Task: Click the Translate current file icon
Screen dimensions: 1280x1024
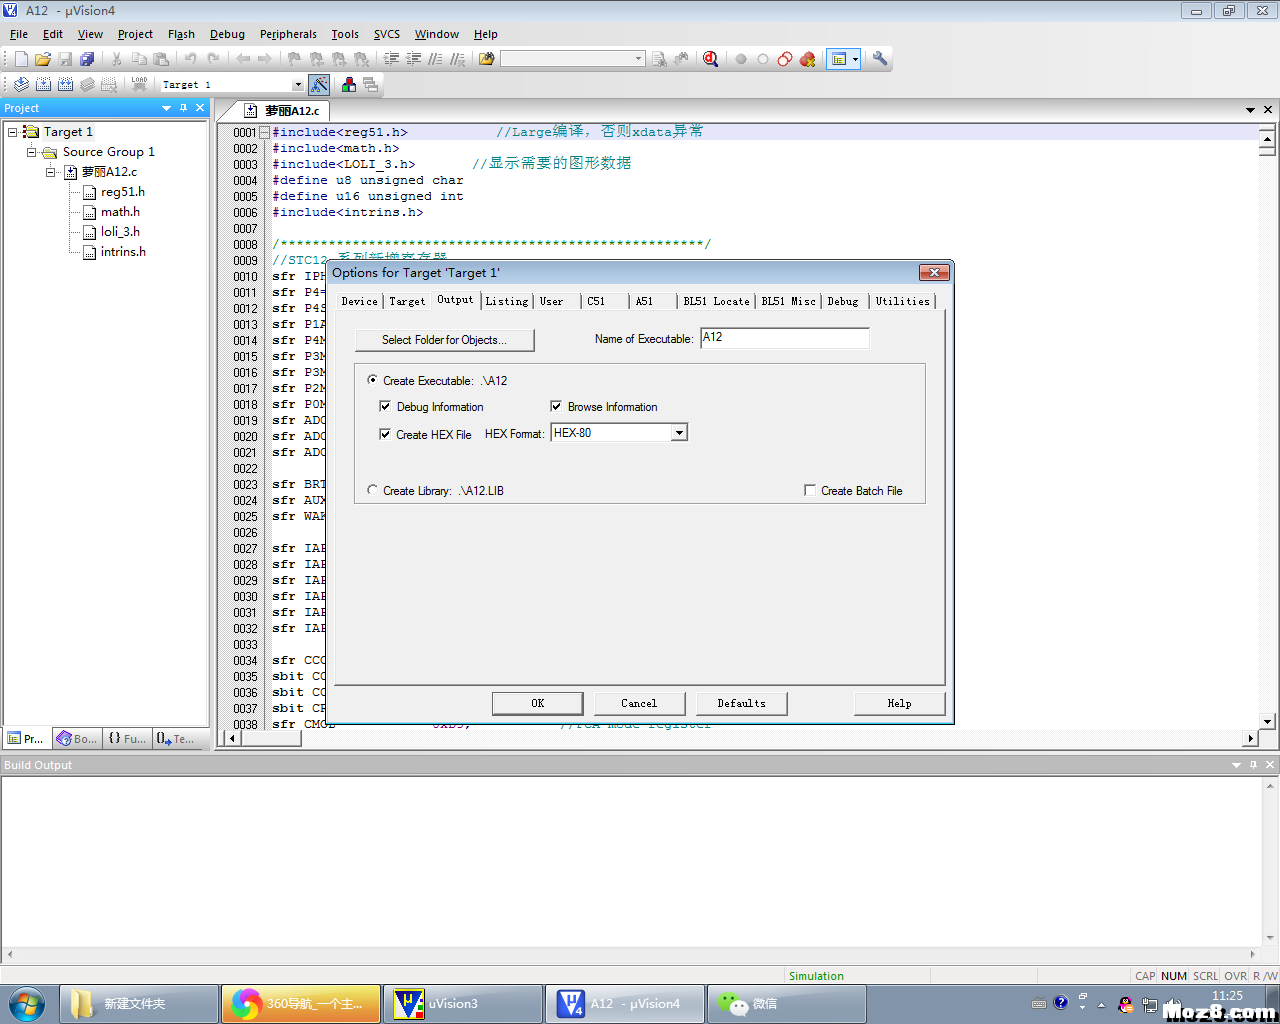Action: pyautogui.click(x=21, y=85)
